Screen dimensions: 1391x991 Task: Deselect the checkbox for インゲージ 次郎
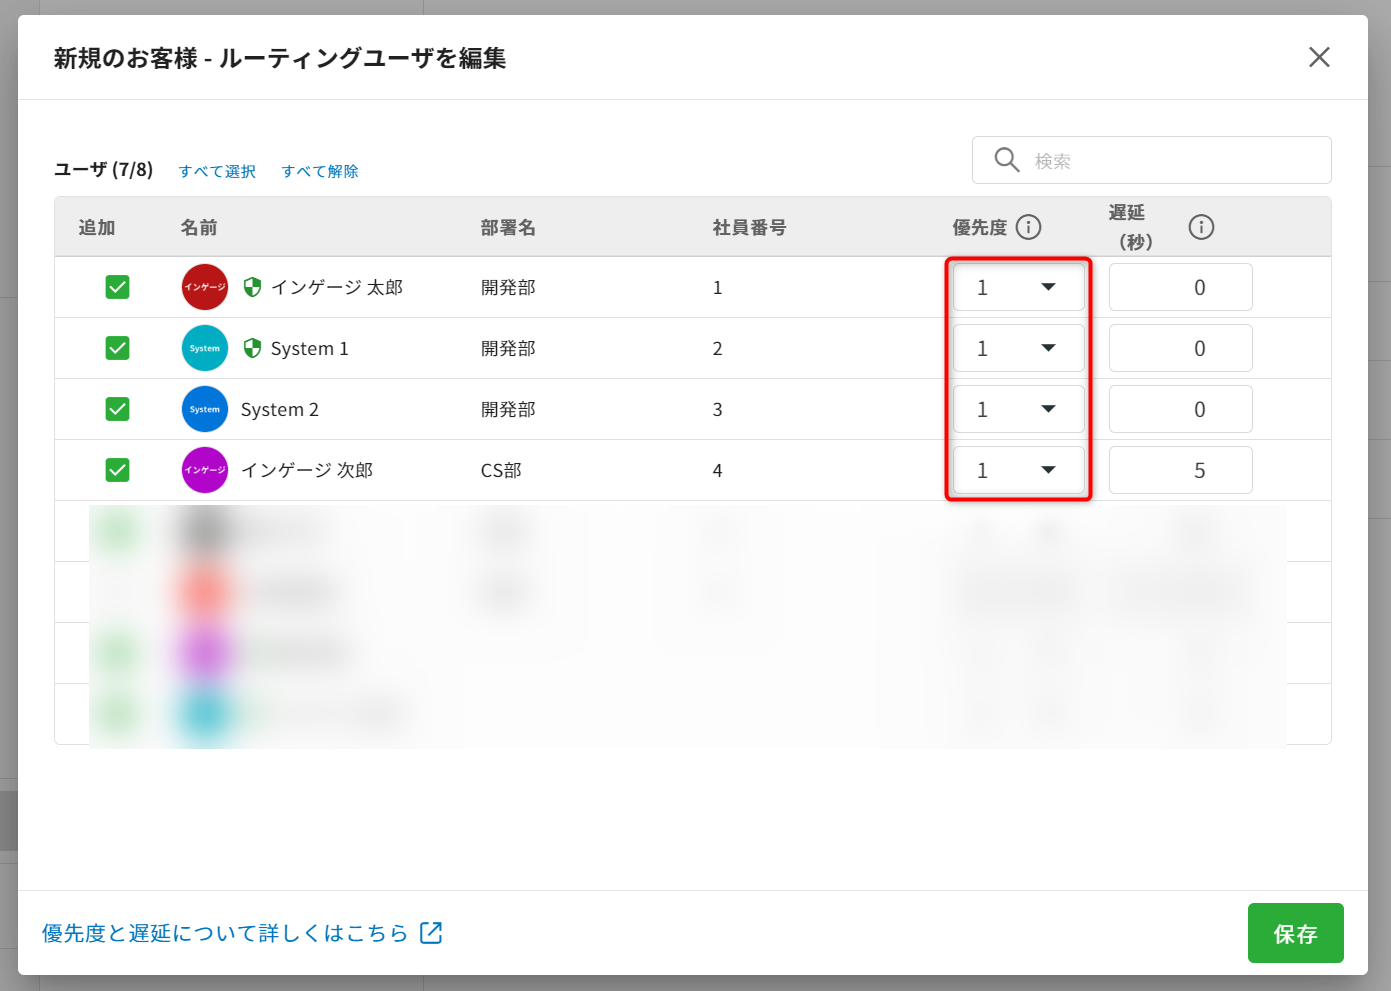point(118,470)
